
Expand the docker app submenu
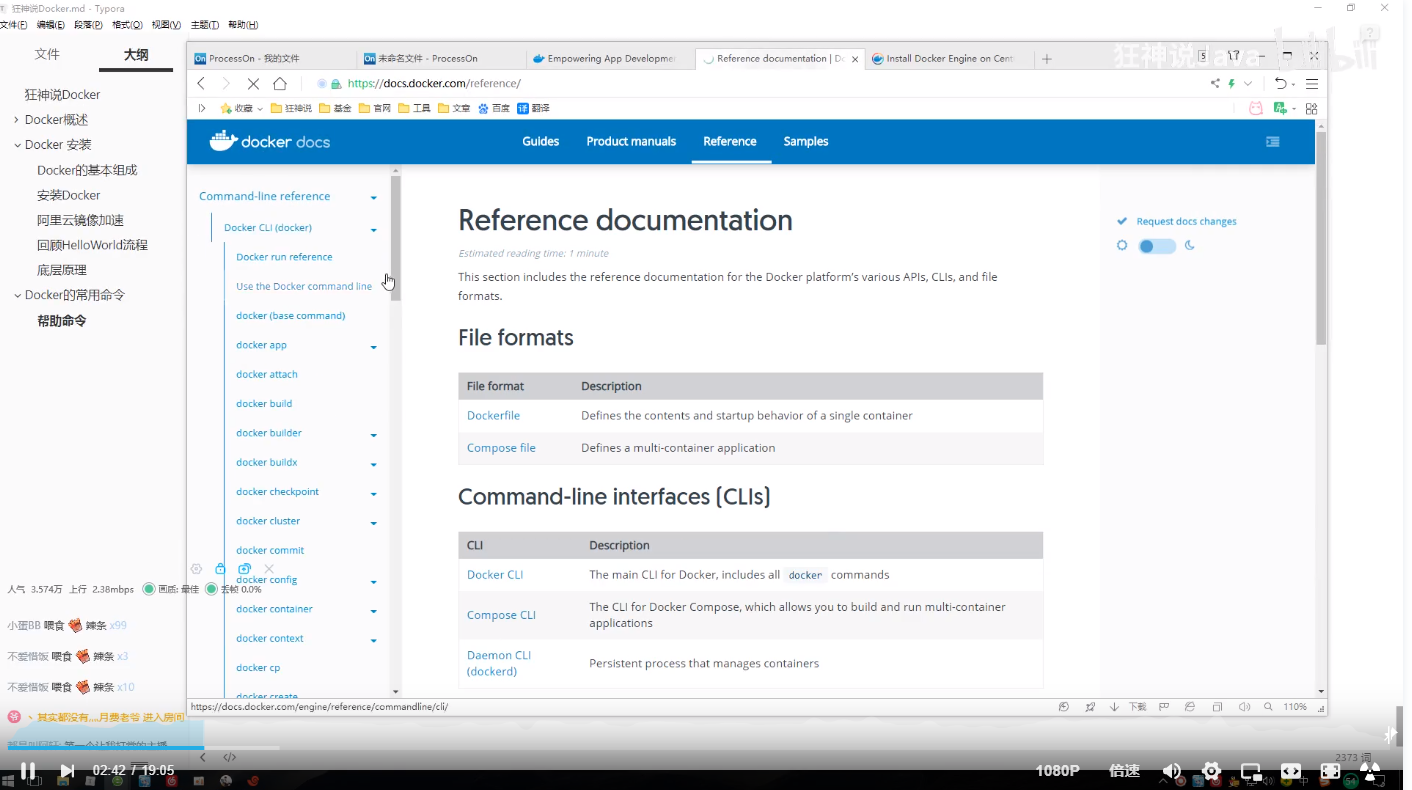(x=373, y=348)
